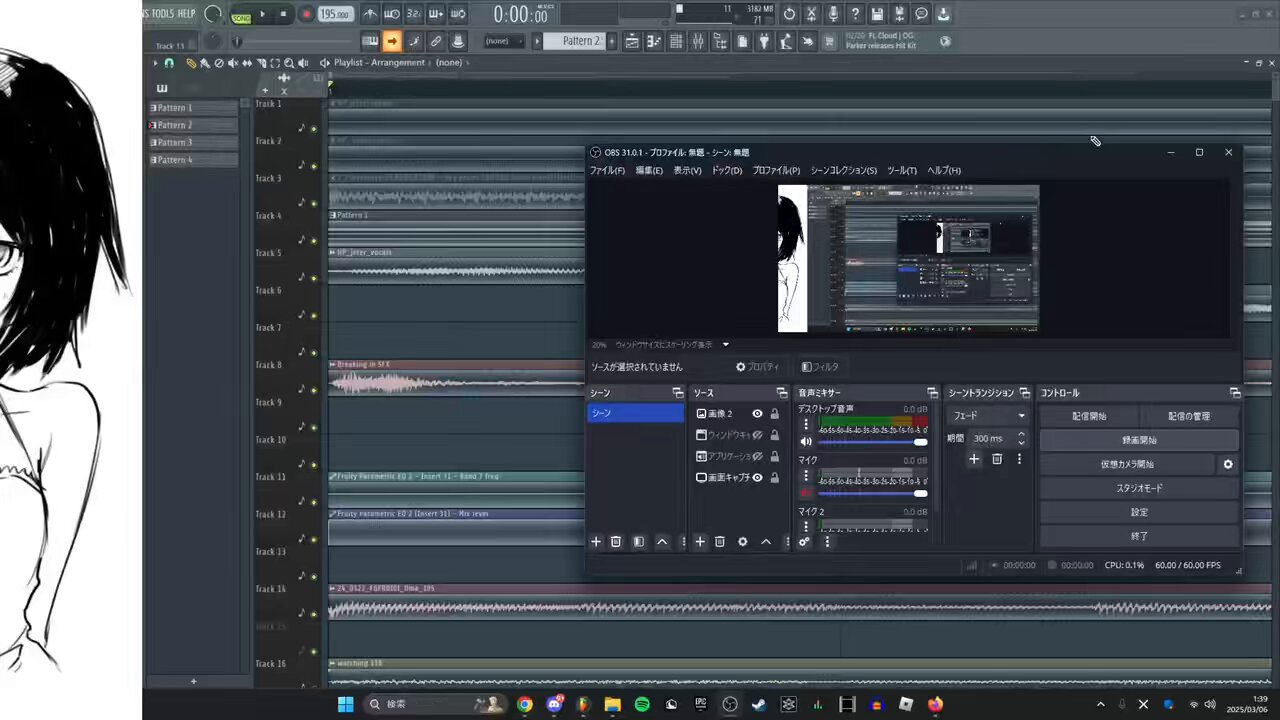Toggle the metronome icon in FL Studio
1280x720 pixels.
[x=370, y=14]
